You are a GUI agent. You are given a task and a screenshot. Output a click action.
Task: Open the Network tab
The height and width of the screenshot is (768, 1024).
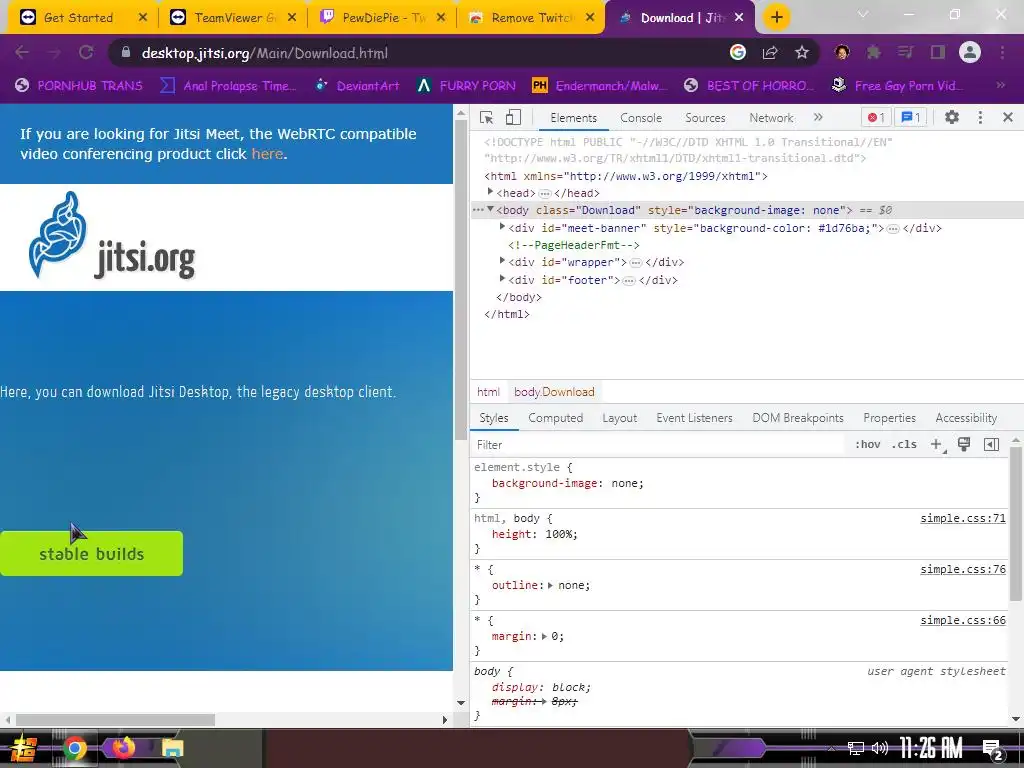[771, 118]
